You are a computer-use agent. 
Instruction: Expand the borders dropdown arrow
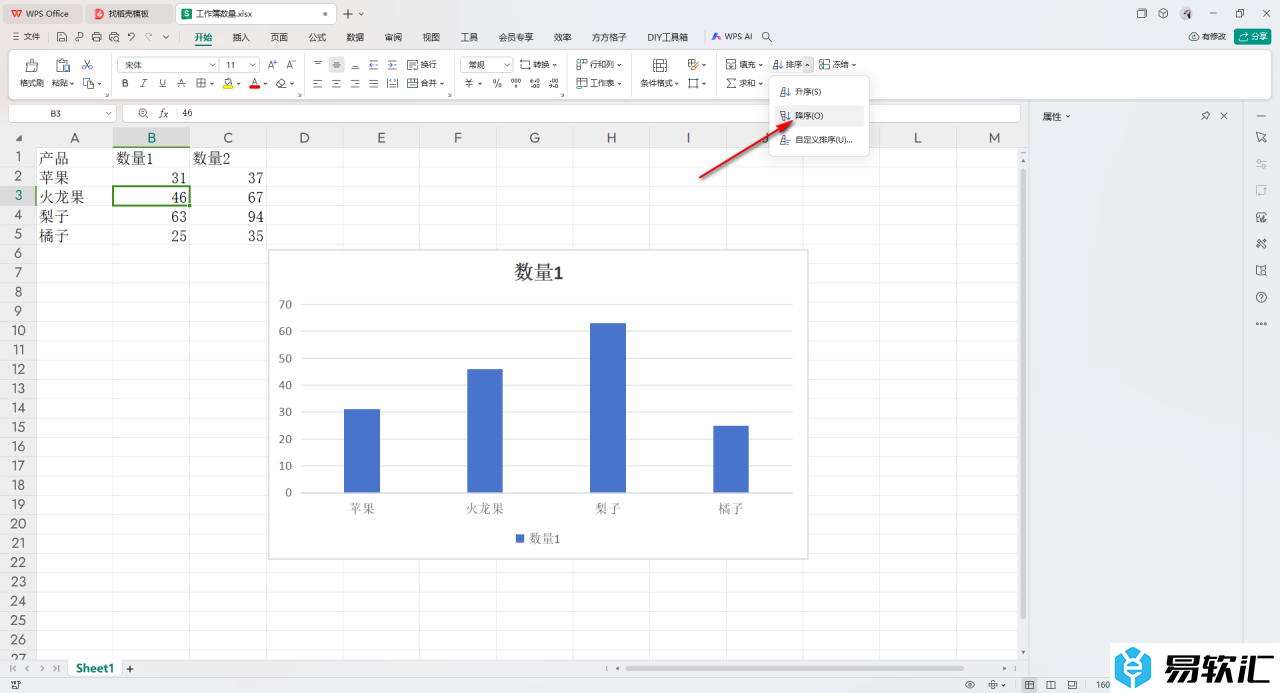pos(213,84)
